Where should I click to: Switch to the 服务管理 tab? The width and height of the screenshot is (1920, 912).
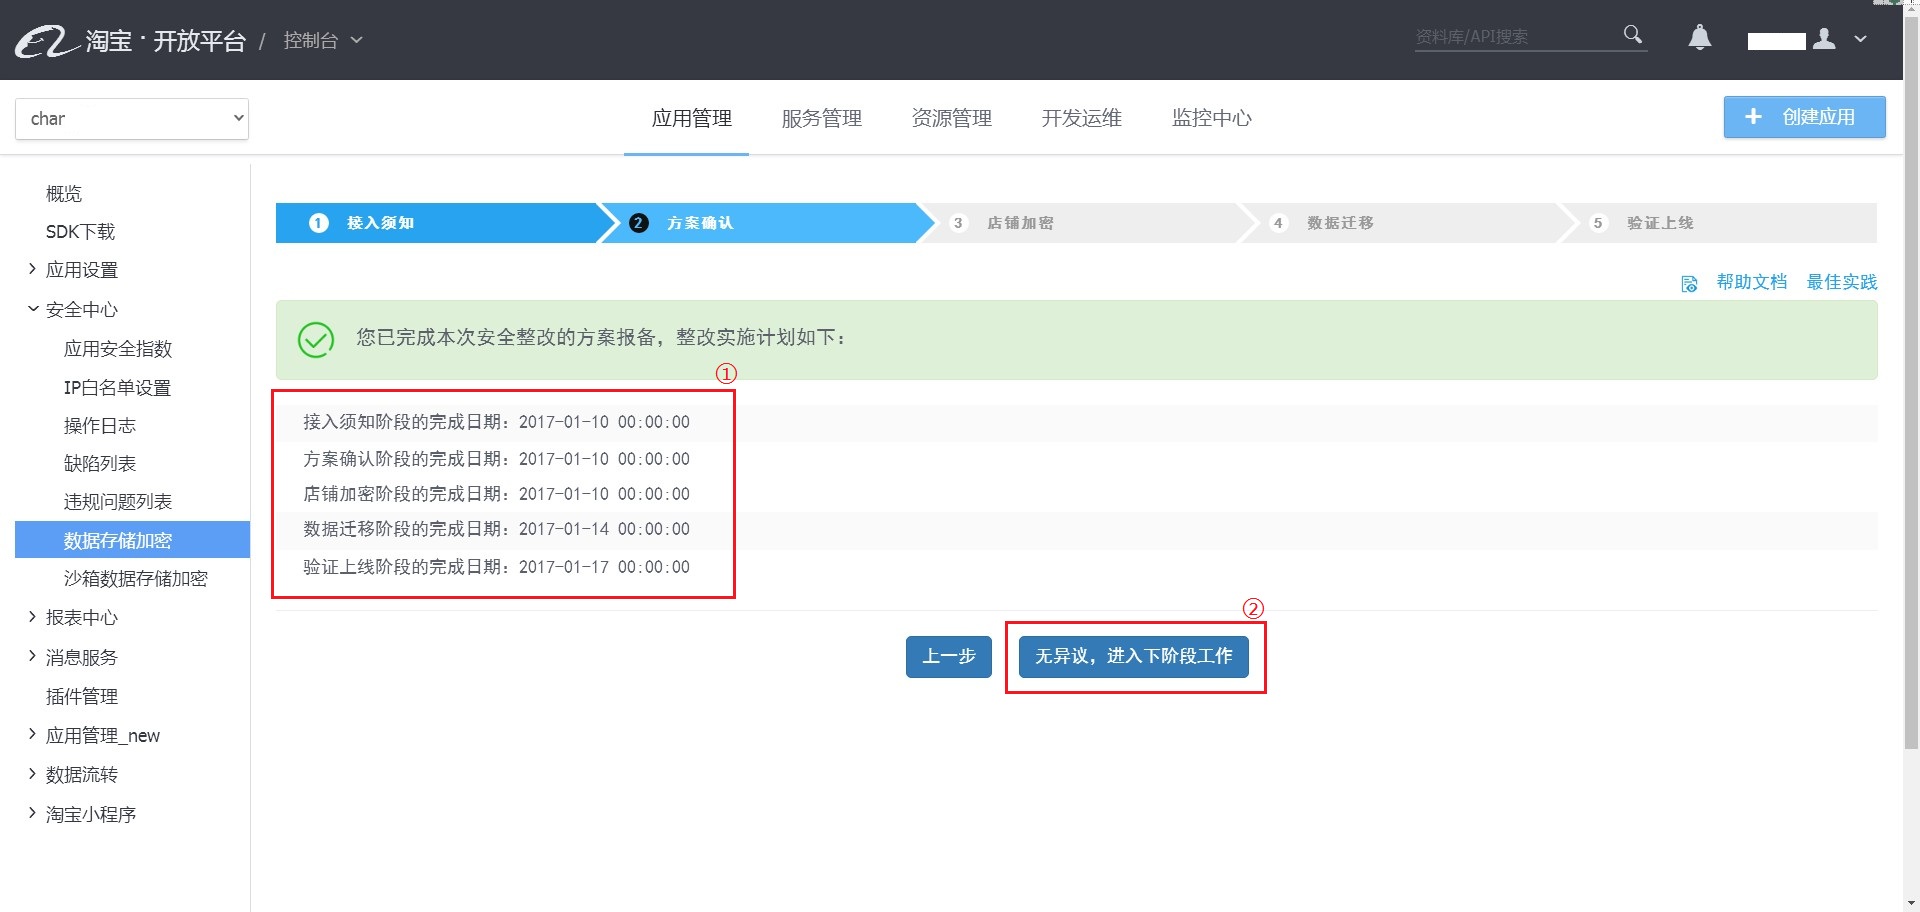[x=821, y=118]
